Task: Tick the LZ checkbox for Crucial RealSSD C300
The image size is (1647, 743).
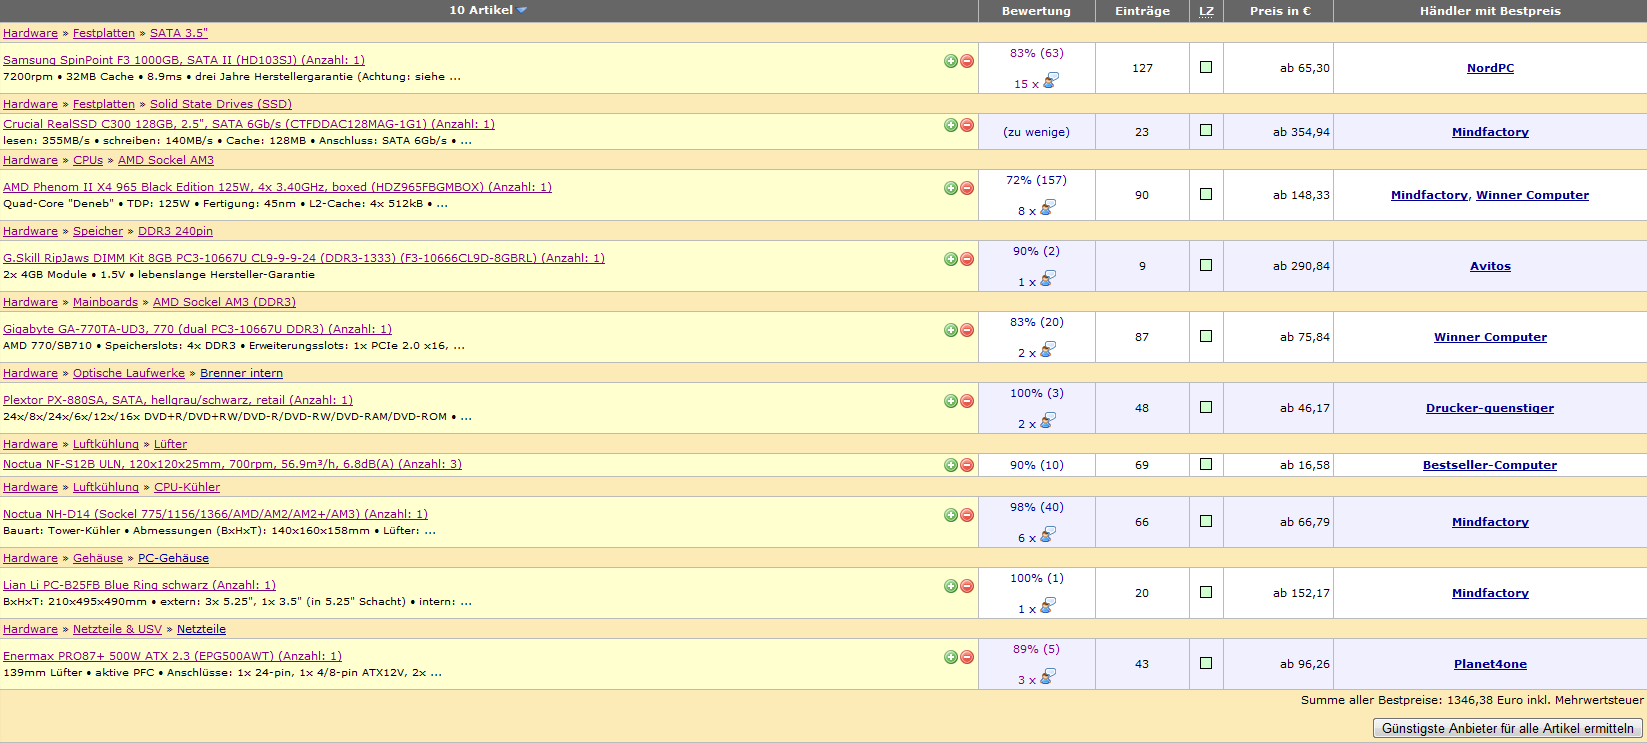Action: click(x=1206, y=130)
